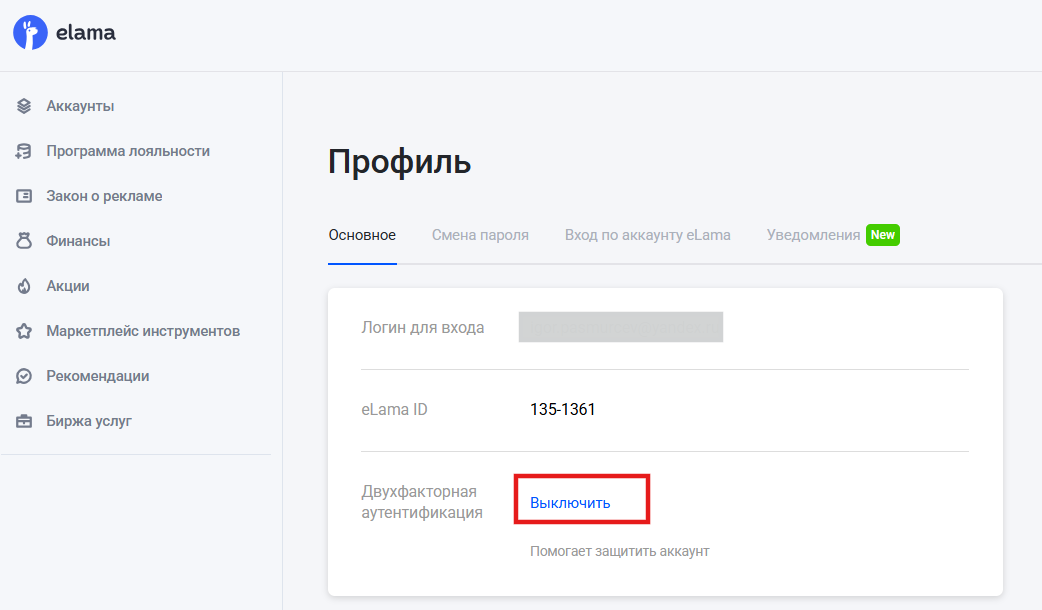Click the elama llama logo icon
This screenshot has width=1042, height=610.
pos(30,33)
